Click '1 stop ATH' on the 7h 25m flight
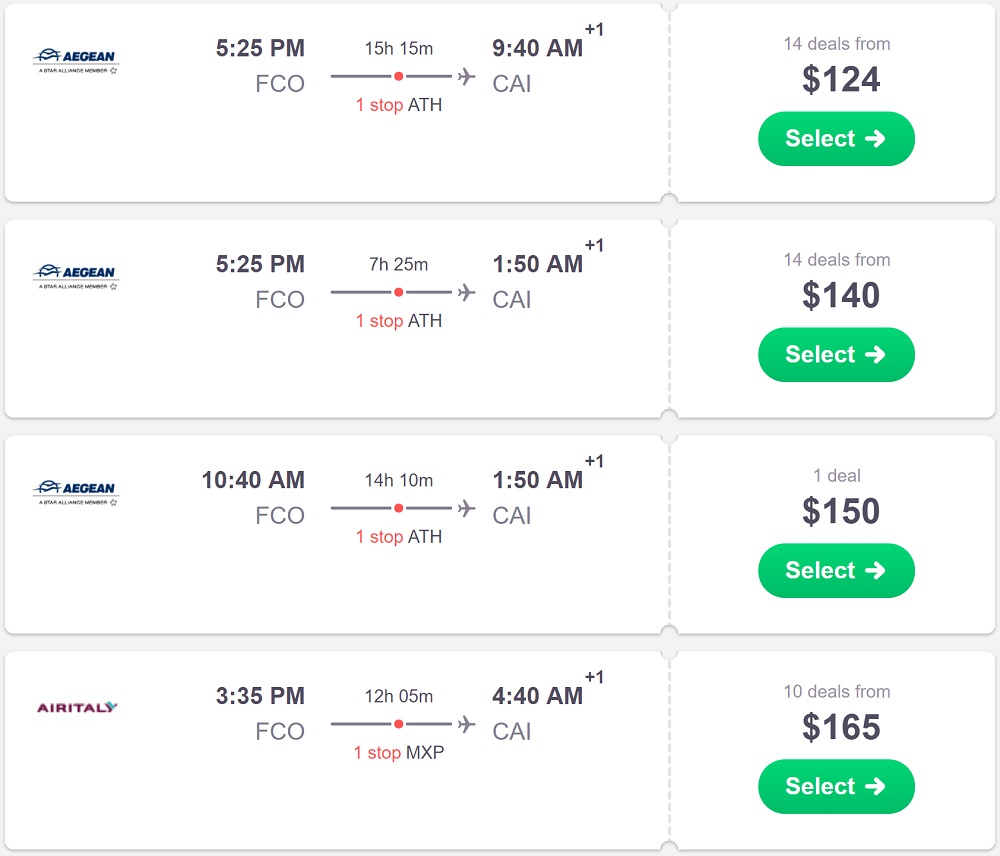The width and height of the screenshot is (1000, 856). (398, 321)
